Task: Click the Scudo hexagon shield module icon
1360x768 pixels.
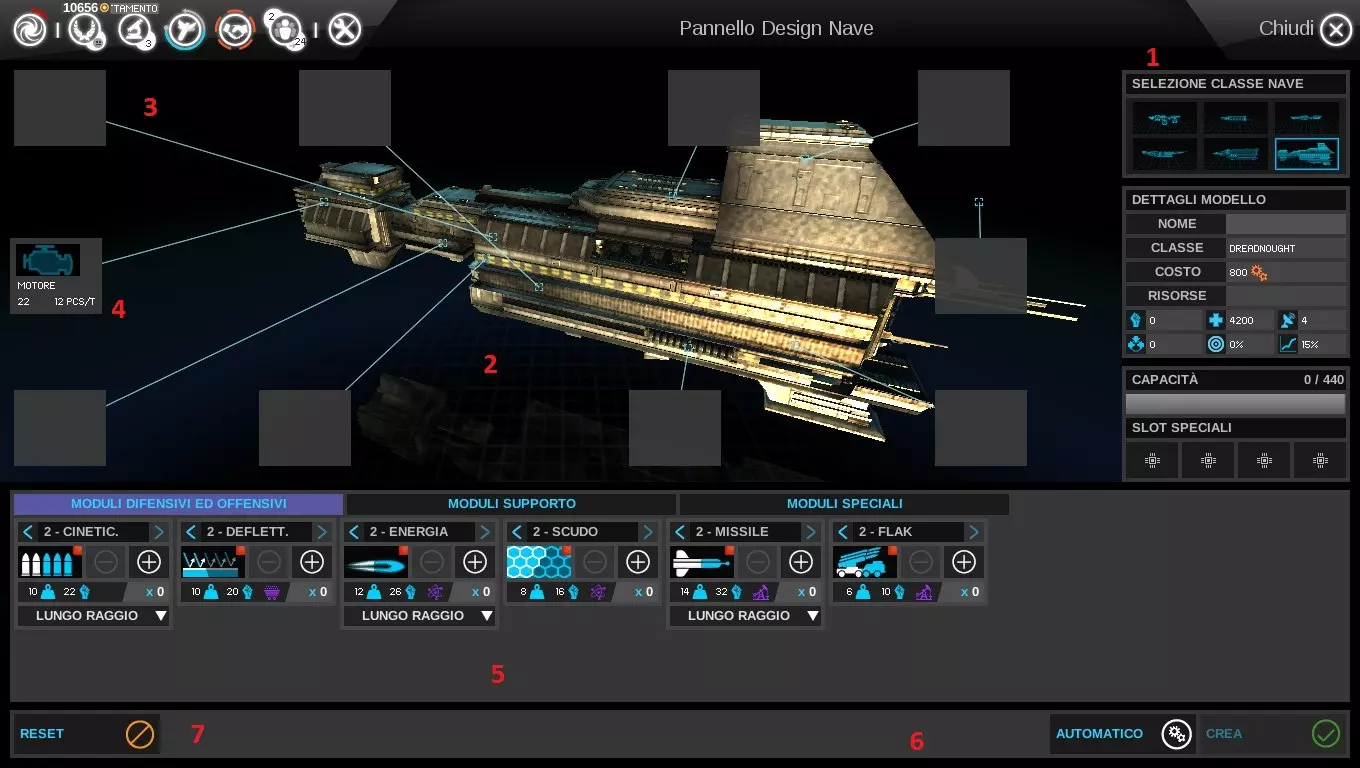Action: click(x=539, y=562)
